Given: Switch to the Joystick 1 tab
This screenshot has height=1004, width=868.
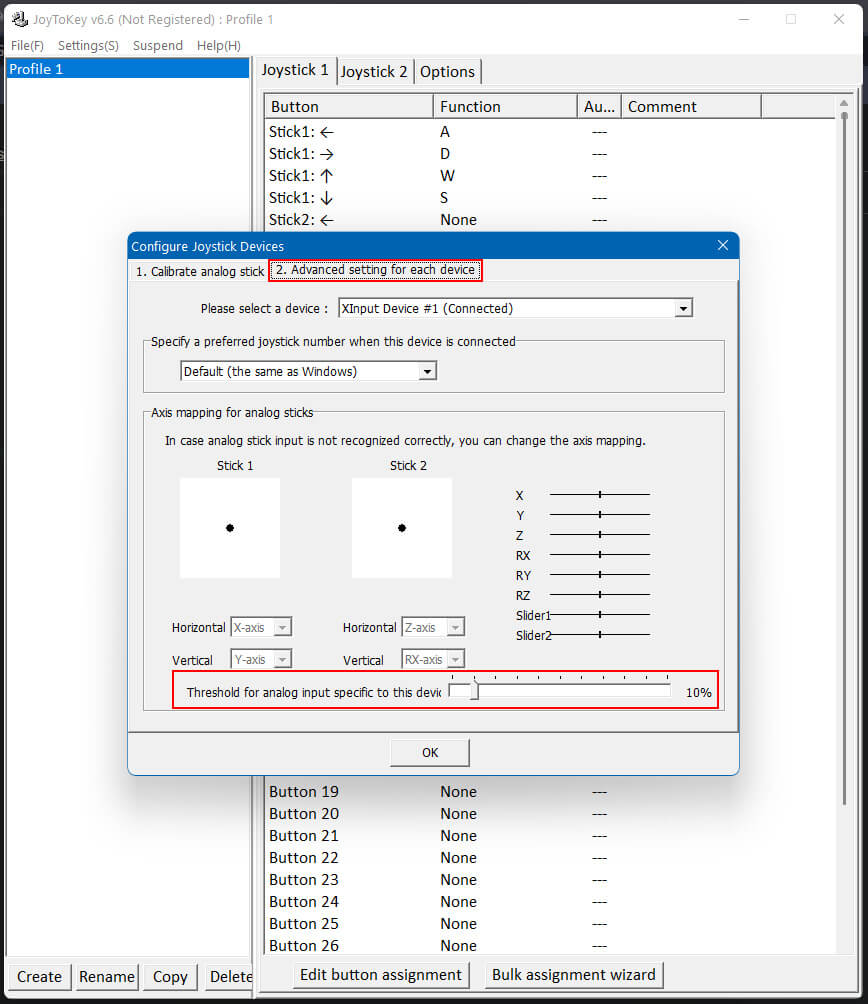Looking at the screenshot, I should coord(295,70).
